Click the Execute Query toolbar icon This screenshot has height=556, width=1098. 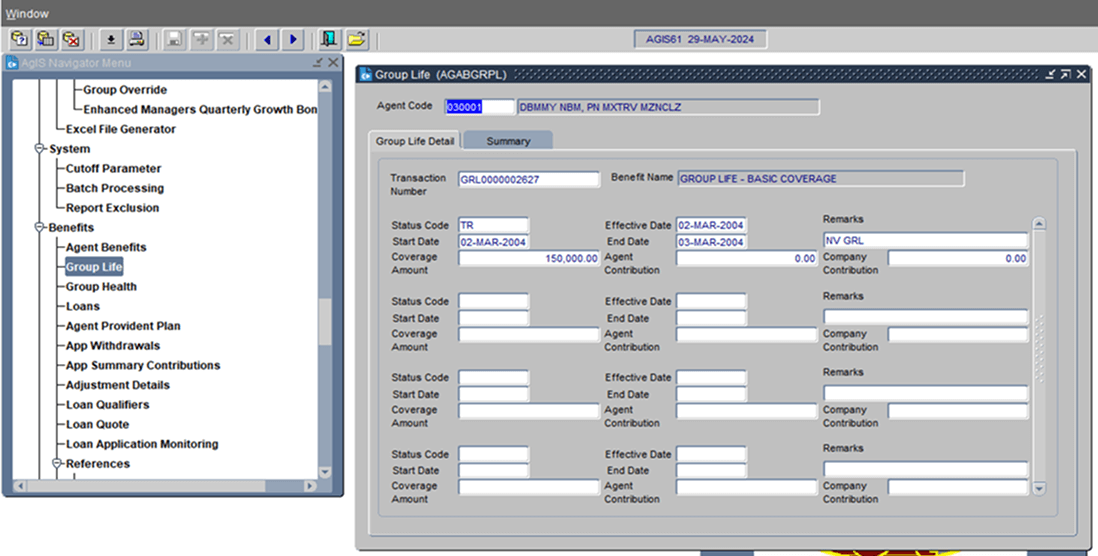pyautogui.click(x=46, y=40)
